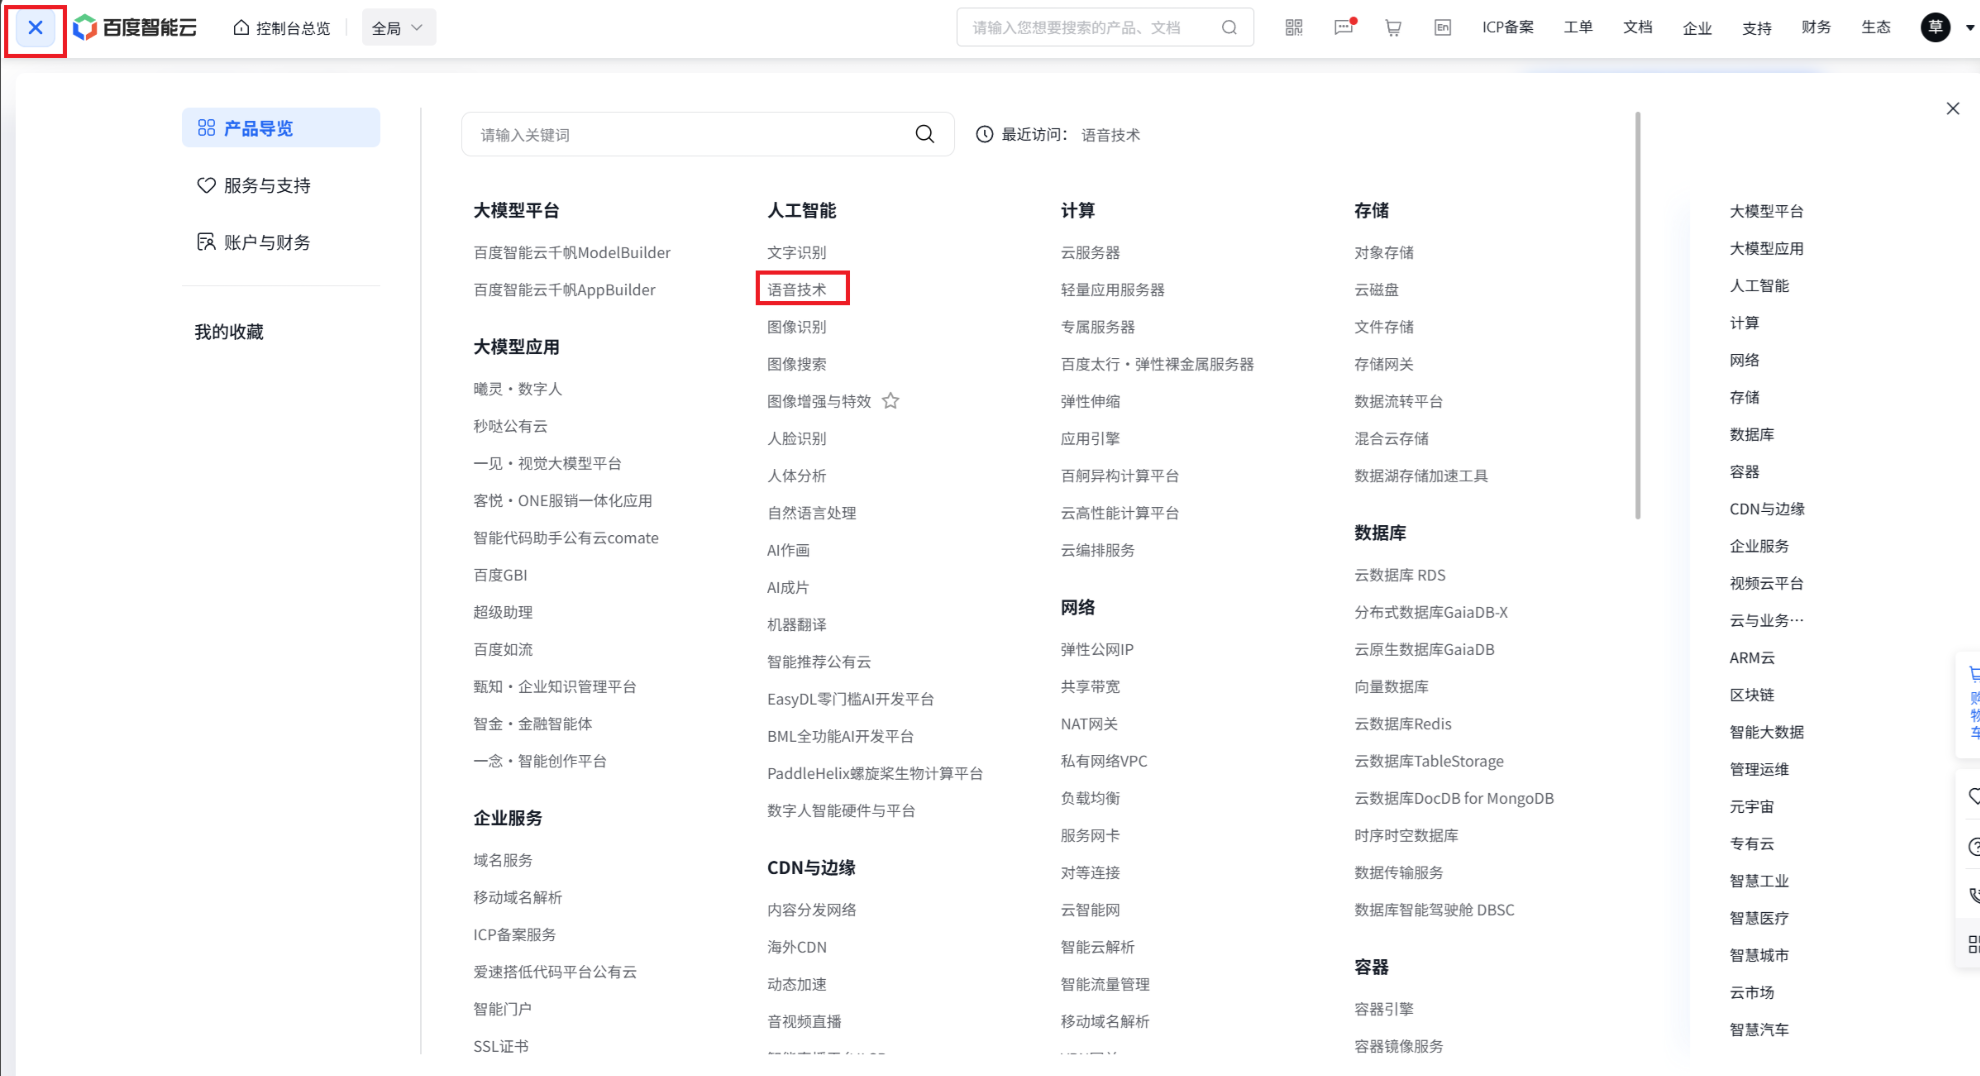Open 工单 in the top menu
This screenshot has width=1980, height=1076.
(x=1578, y=28)
